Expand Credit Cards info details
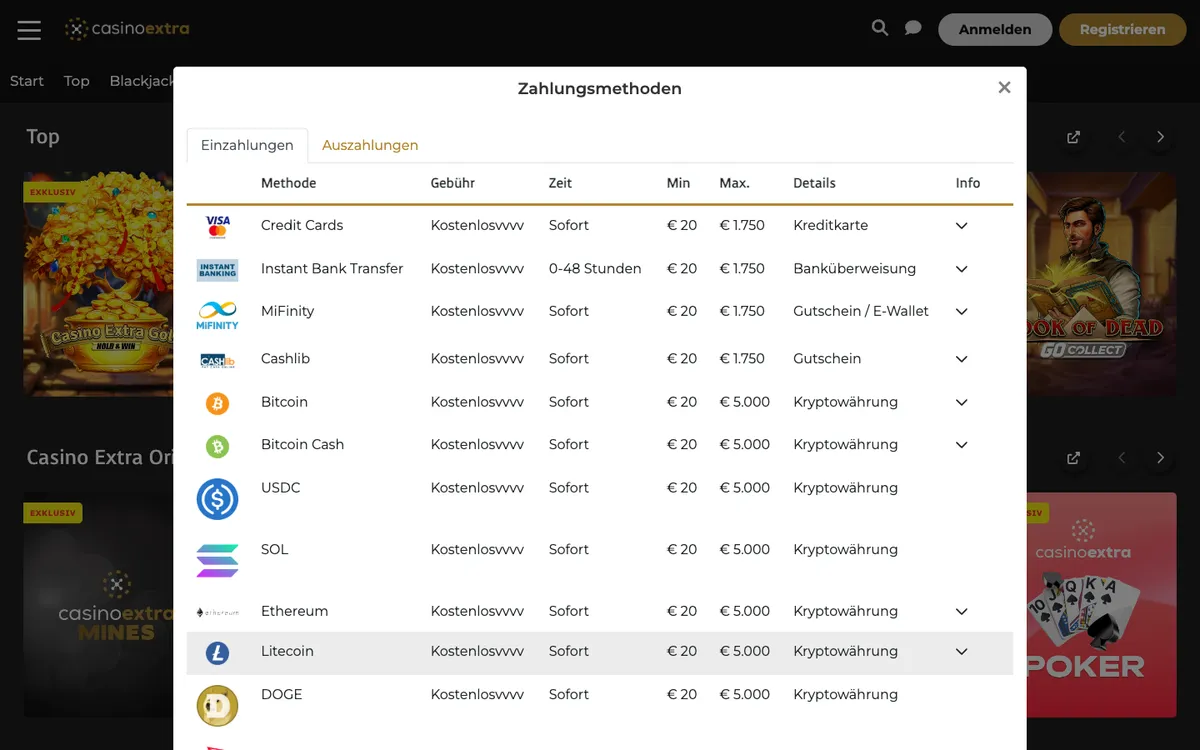The width and height of the screenshot is (1200, 750). click(x=962, y=226)
